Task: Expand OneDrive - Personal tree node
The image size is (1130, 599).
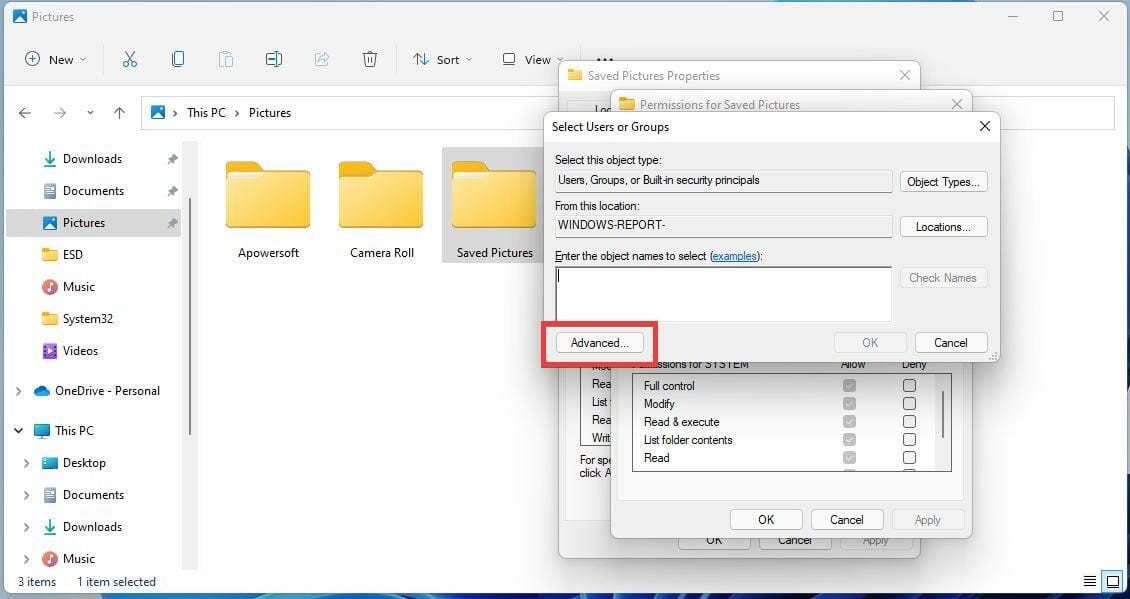Action: pos(18,391)
